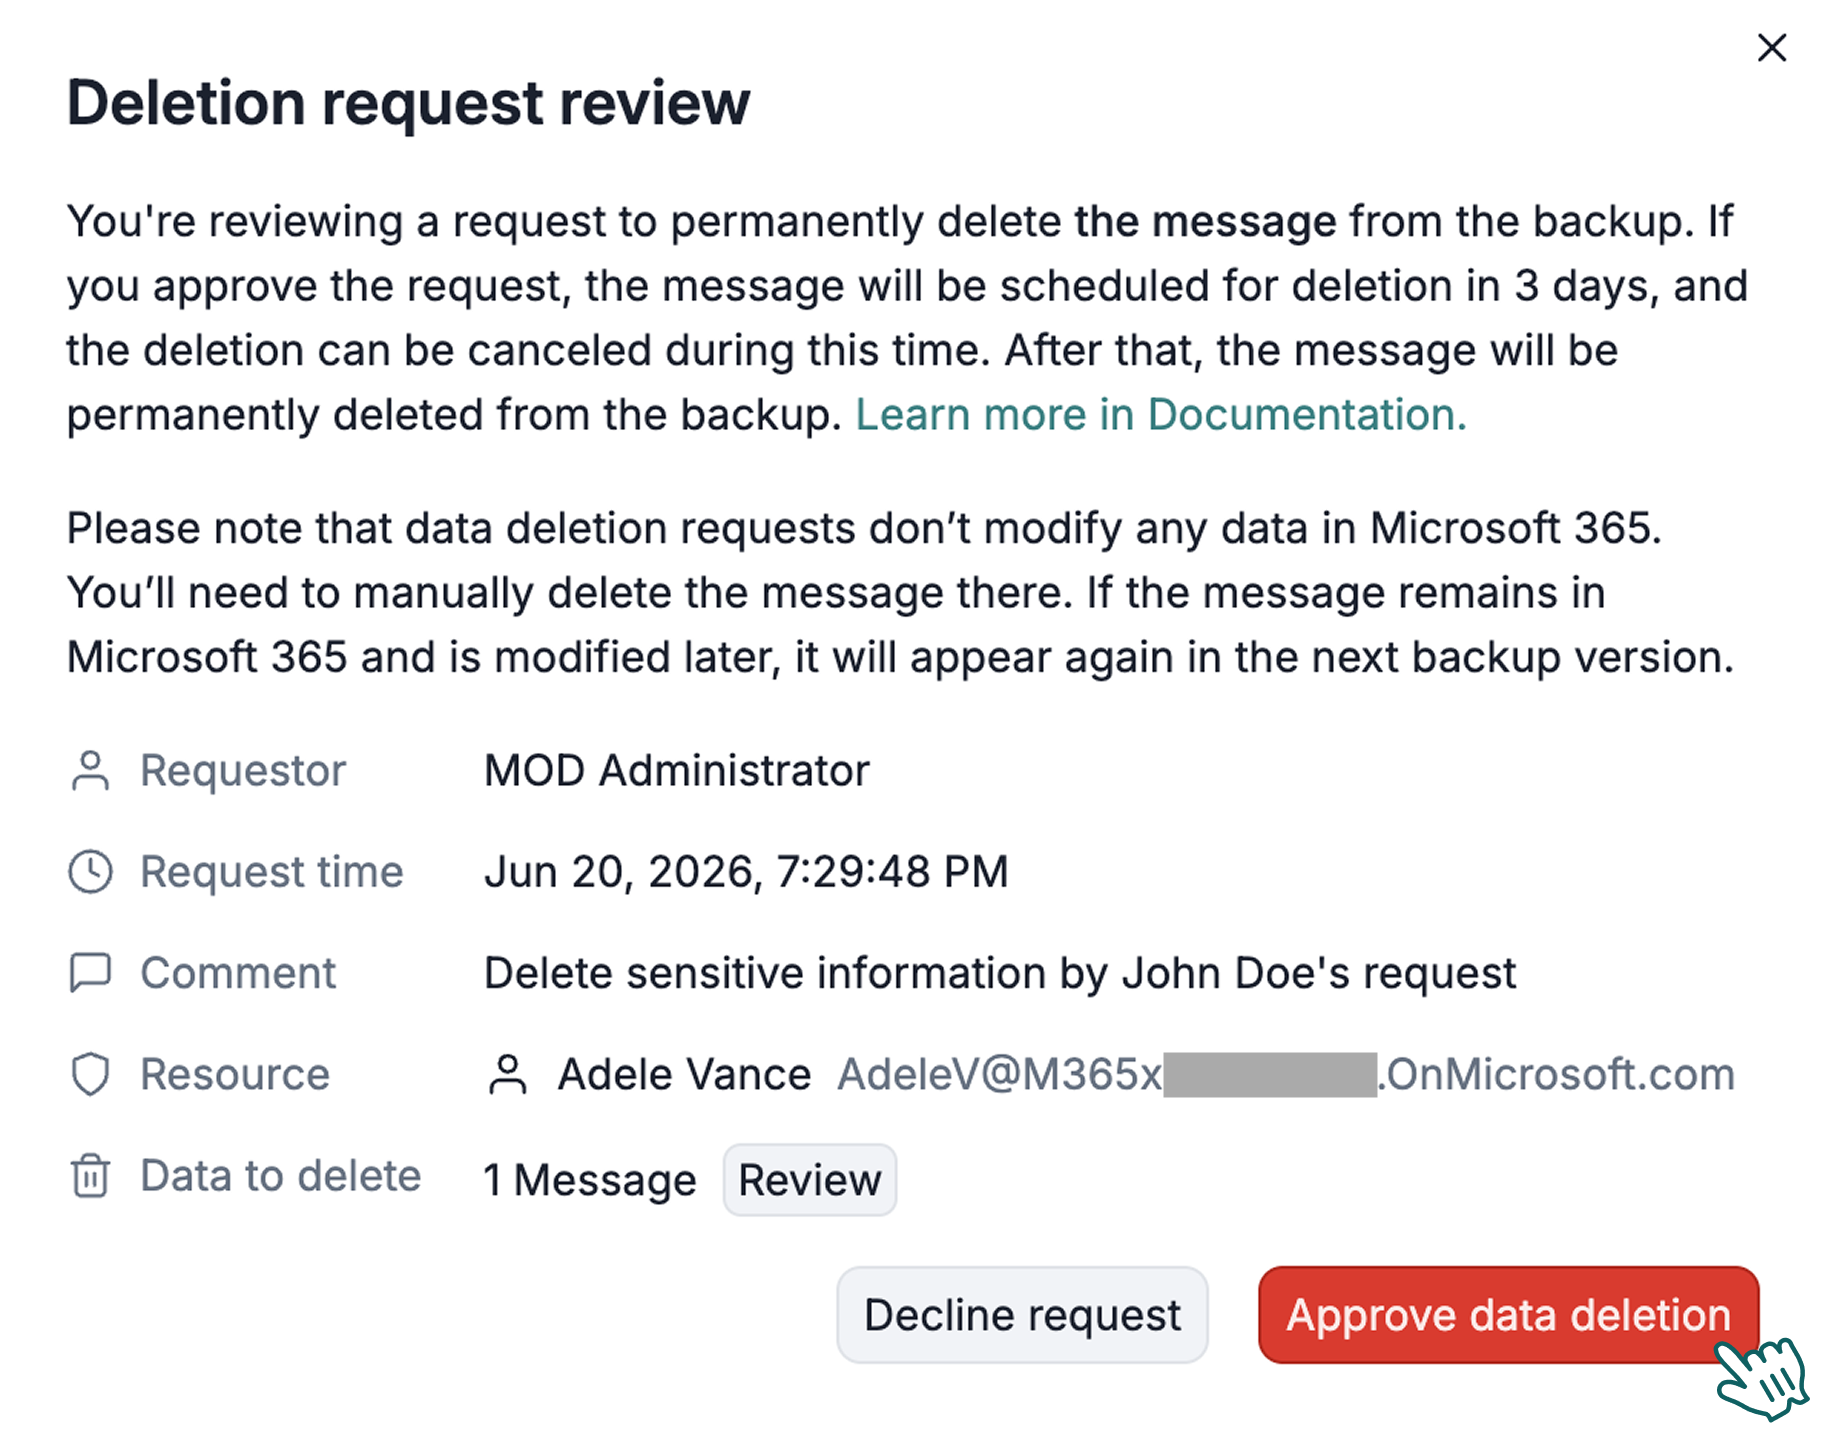Select the Adele Vance resource name
Screen dimensions: 1826x1444
click(x=684, y=1075)
